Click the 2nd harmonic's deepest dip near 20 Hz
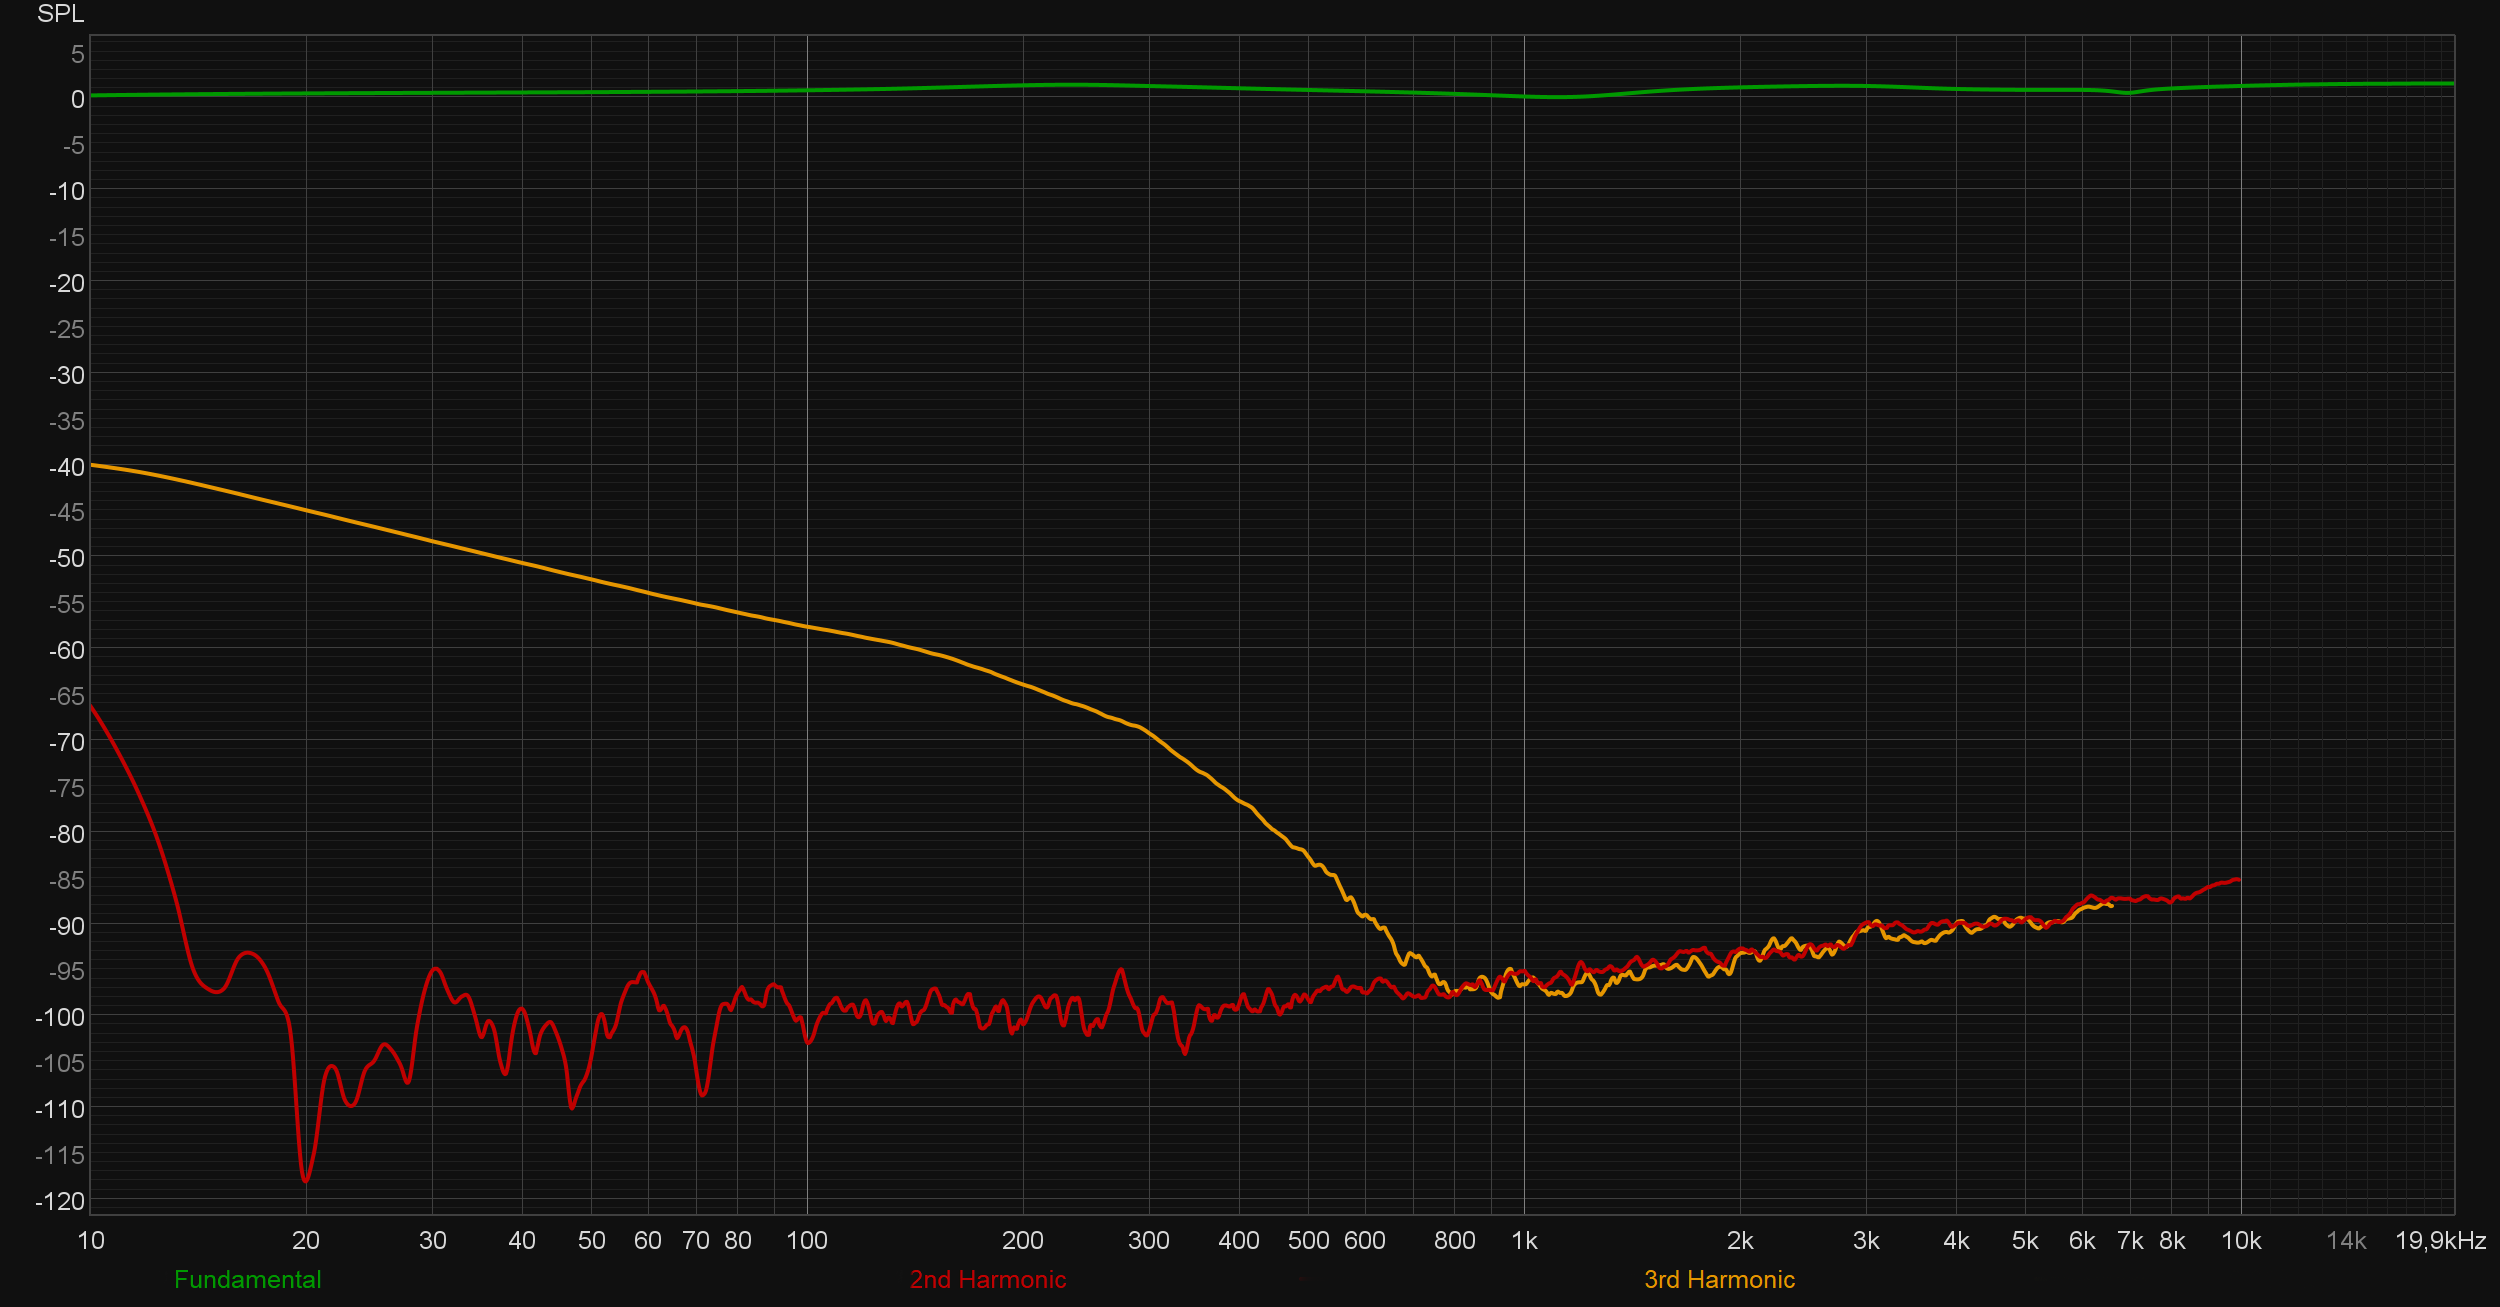This screenshot has width=2500, height=1307. click(305, 1181)
